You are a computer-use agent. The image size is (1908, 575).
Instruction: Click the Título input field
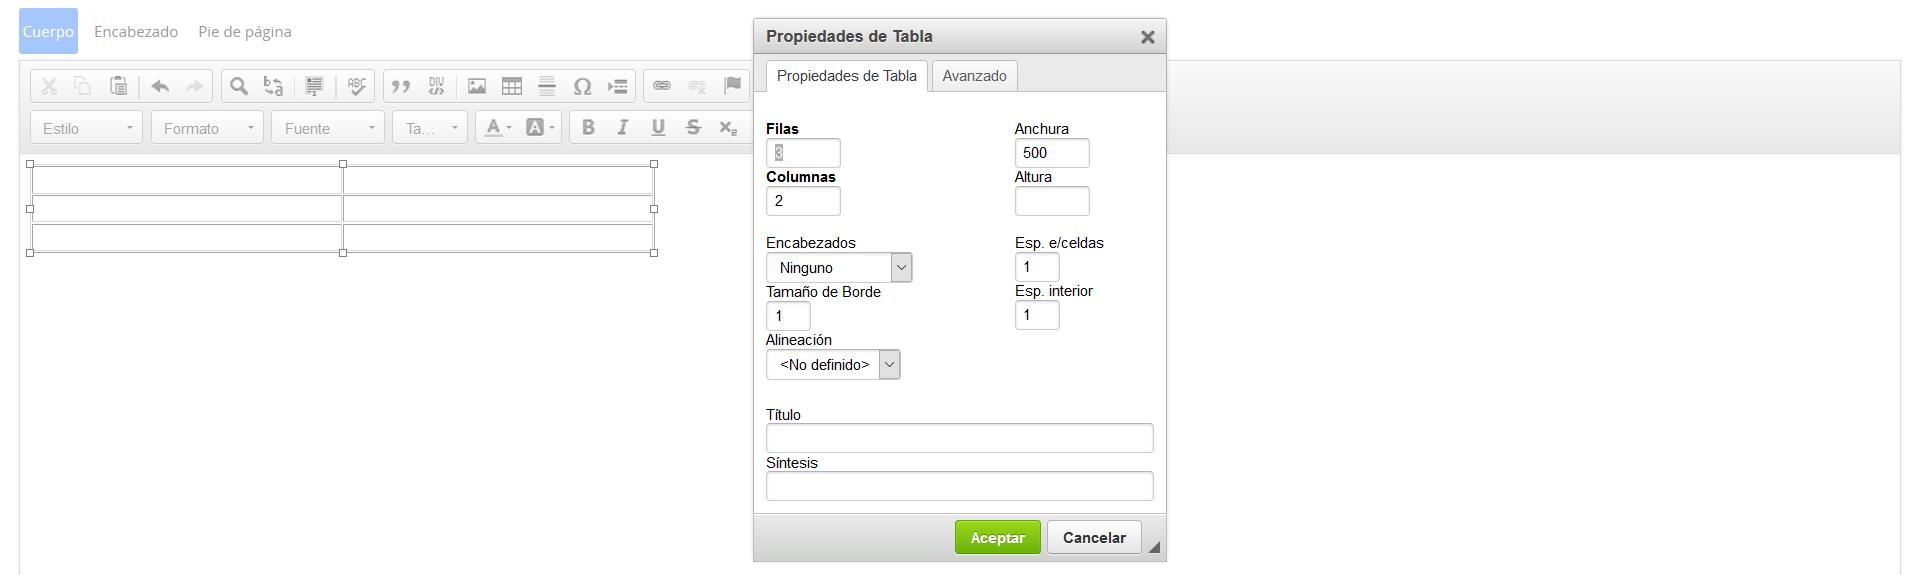[959, 438]
